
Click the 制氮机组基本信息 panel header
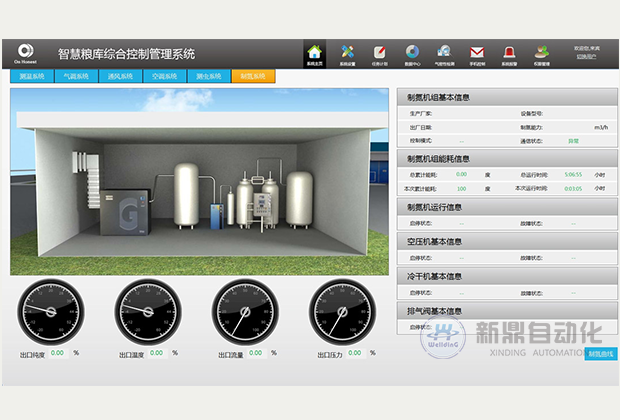(507, 97)
